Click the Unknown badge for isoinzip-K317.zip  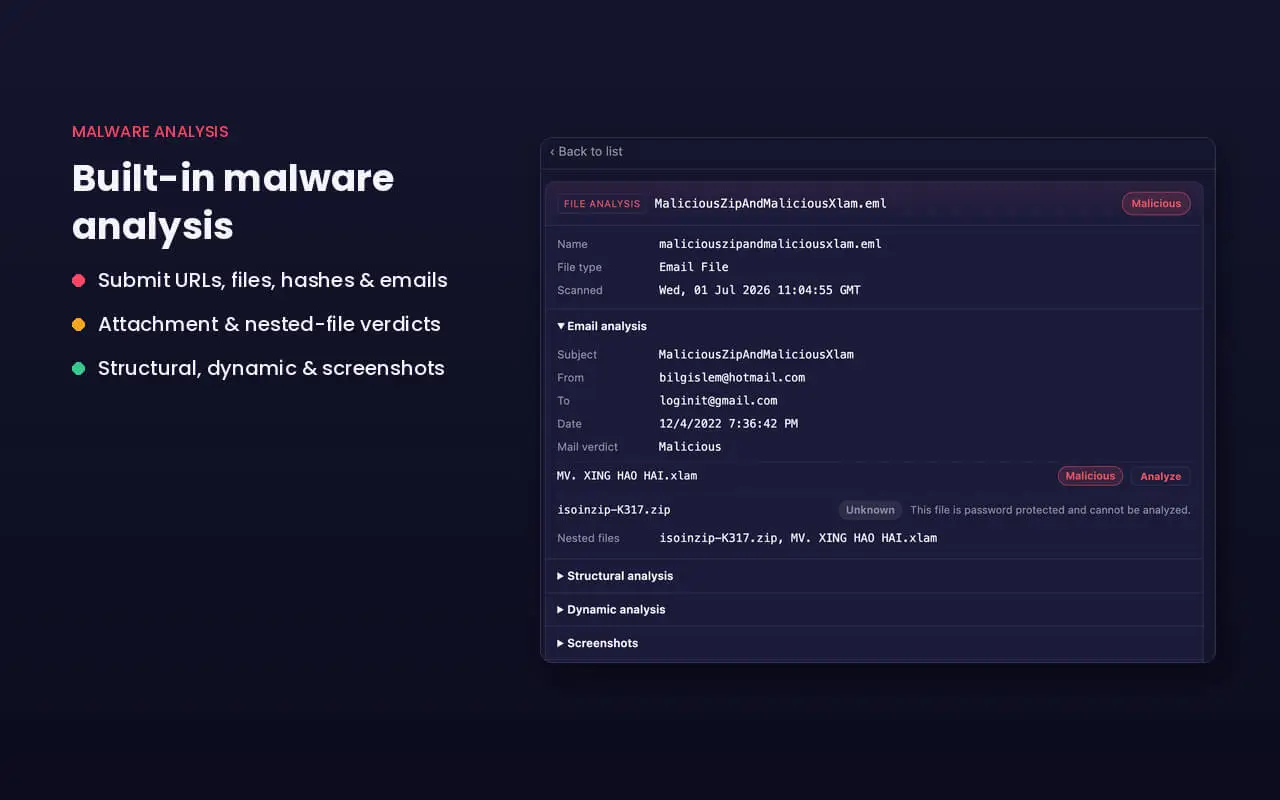(870, 510)
